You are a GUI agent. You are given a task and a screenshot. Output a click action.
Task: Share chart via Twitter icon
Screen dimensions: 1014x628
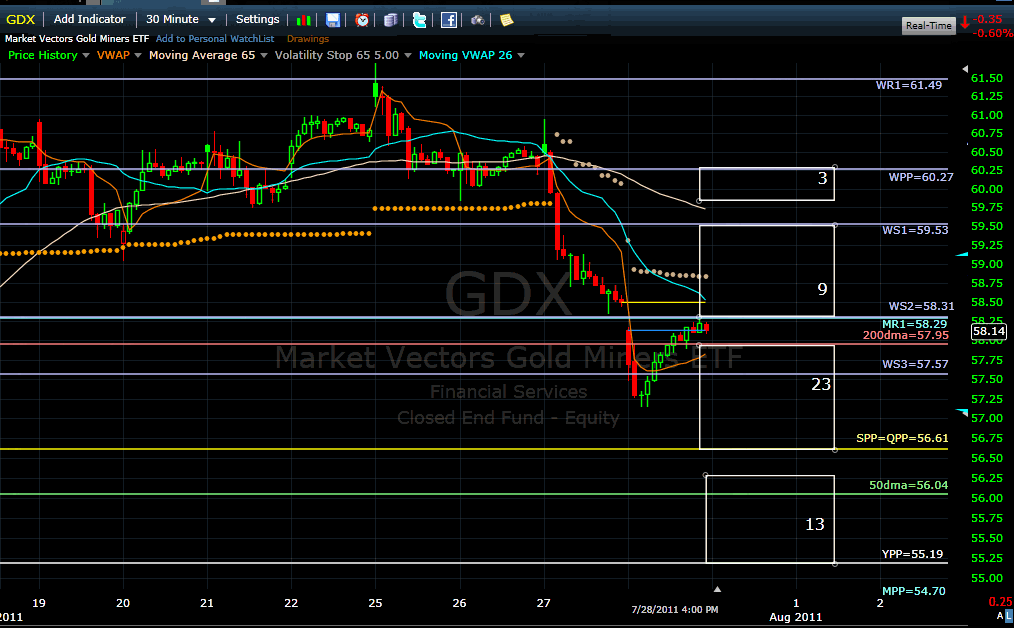(x=419, y=20)
